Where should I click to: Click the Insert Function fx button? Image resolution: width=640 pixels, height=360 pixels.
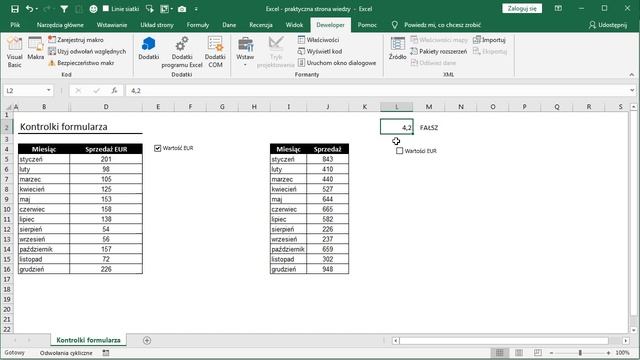[114, 91]
